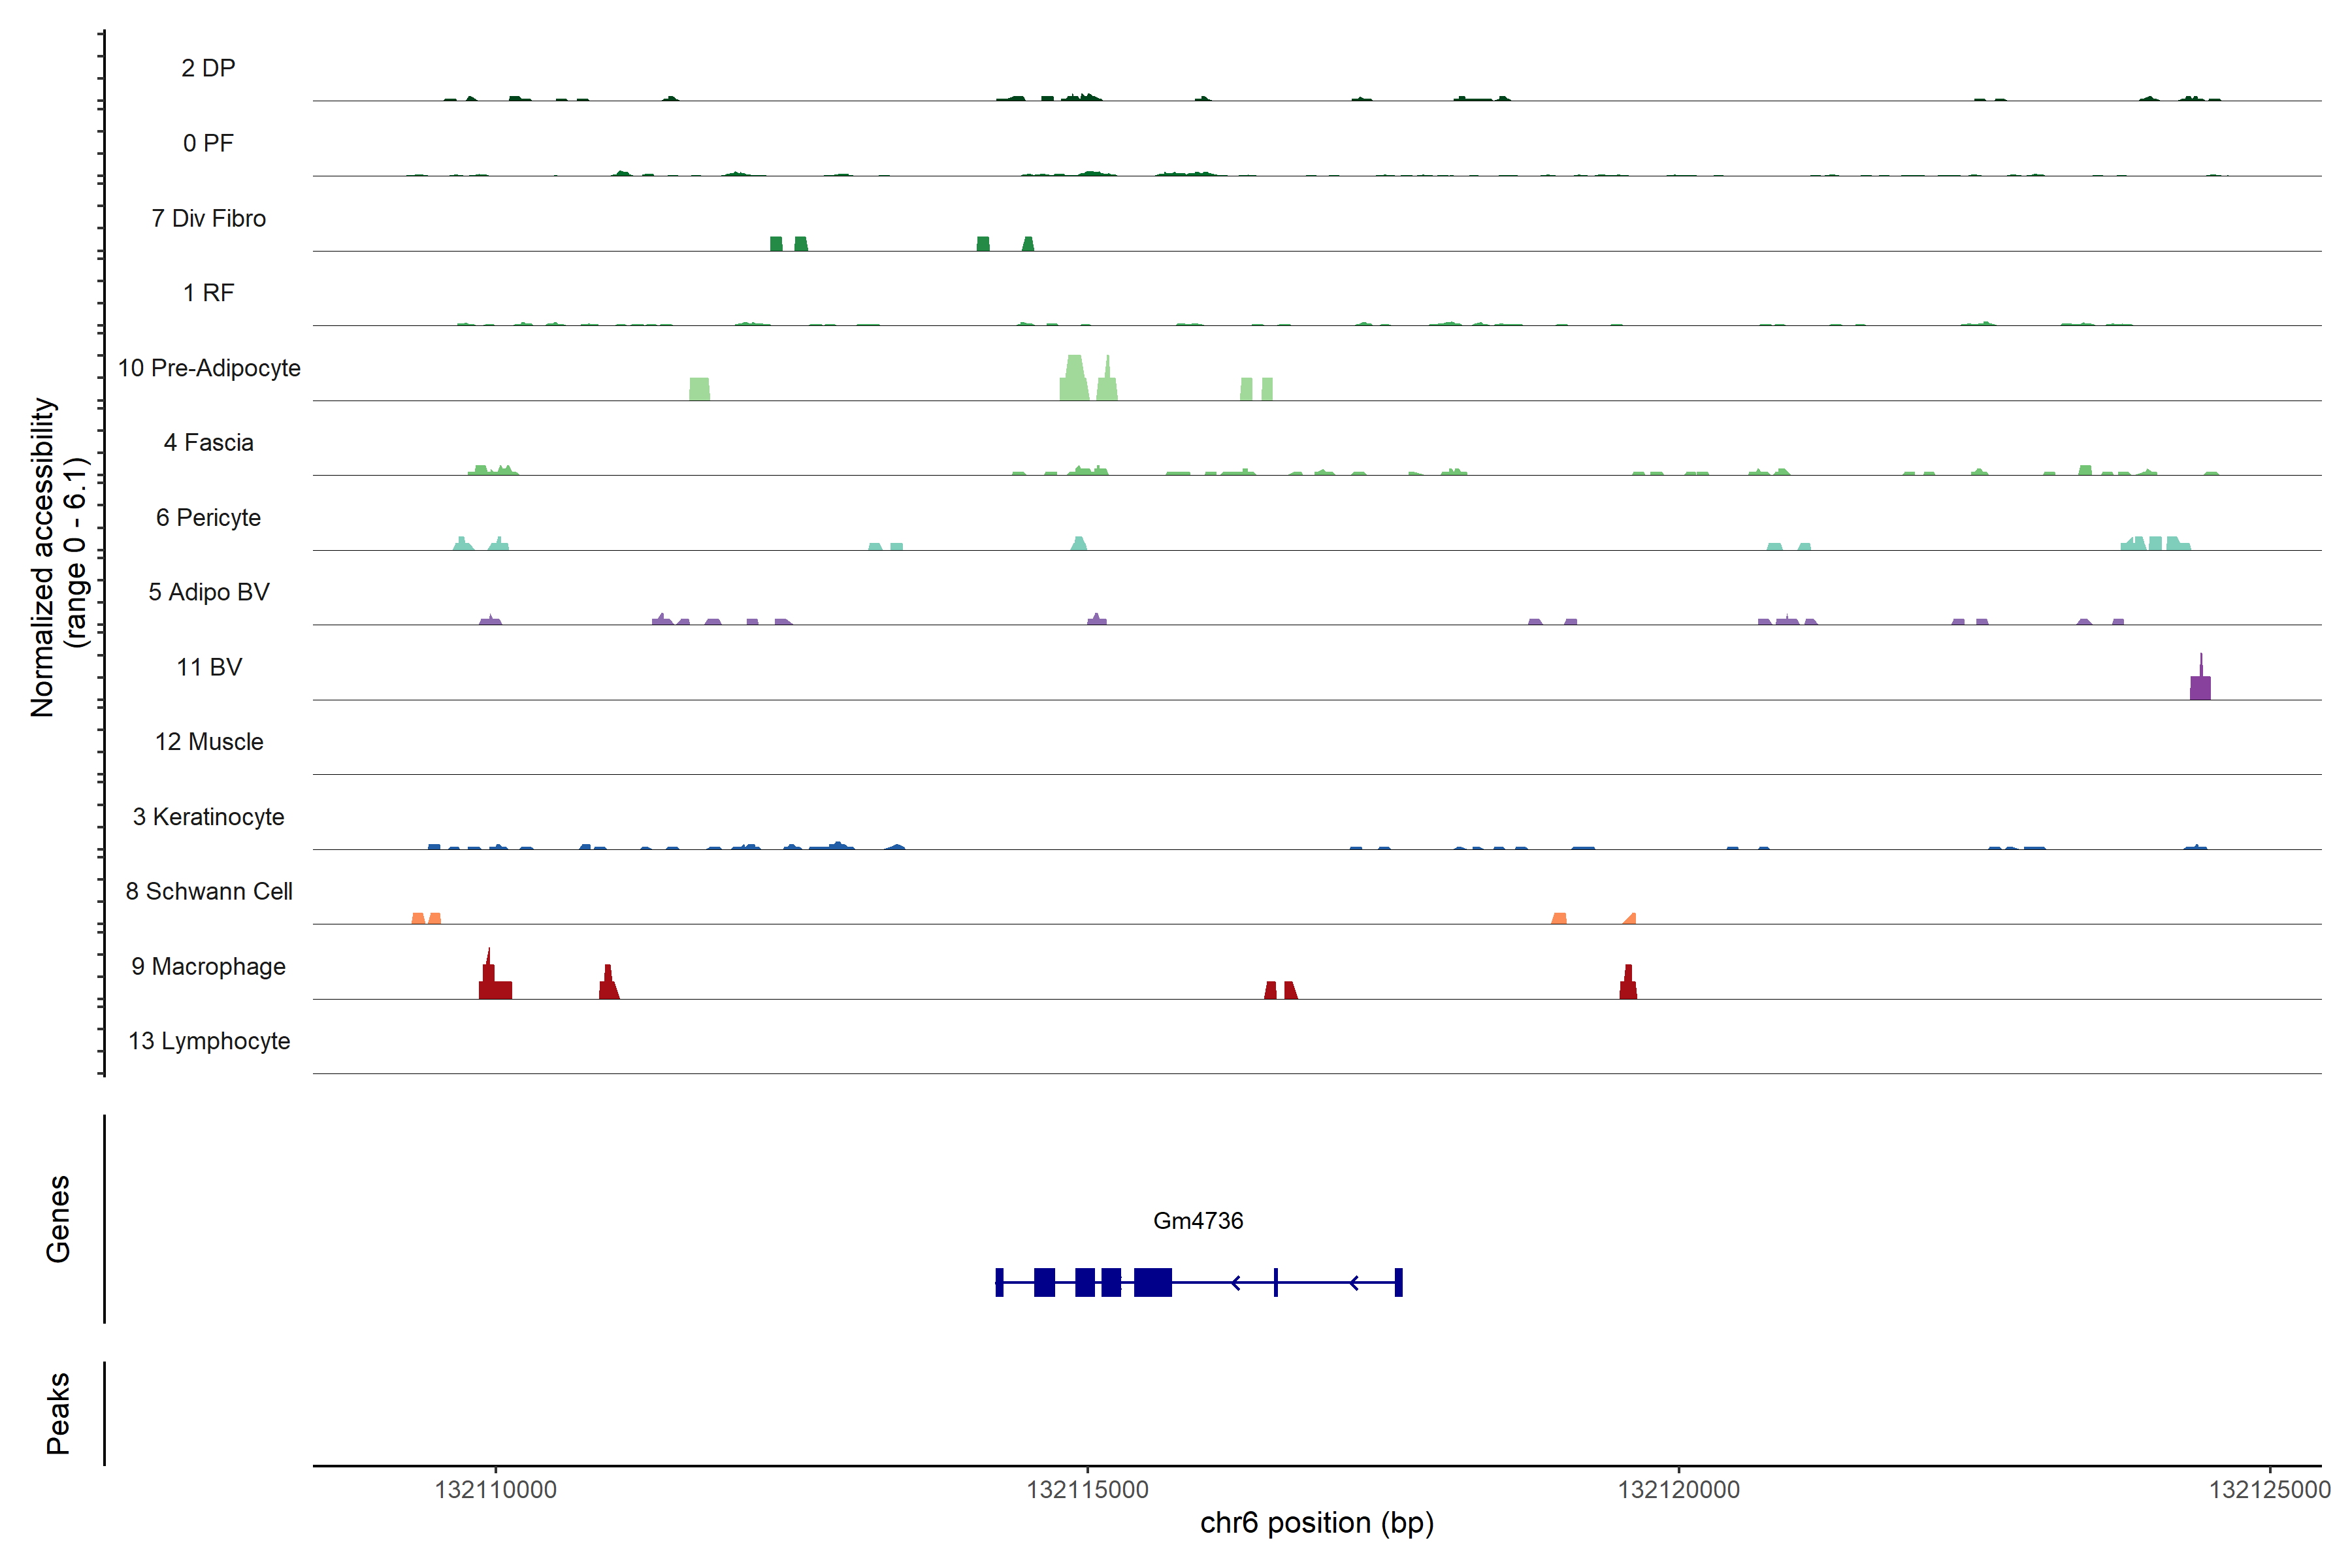
Task: Click the 6 Pericyte track label
Action: click(x=208, y=518)
